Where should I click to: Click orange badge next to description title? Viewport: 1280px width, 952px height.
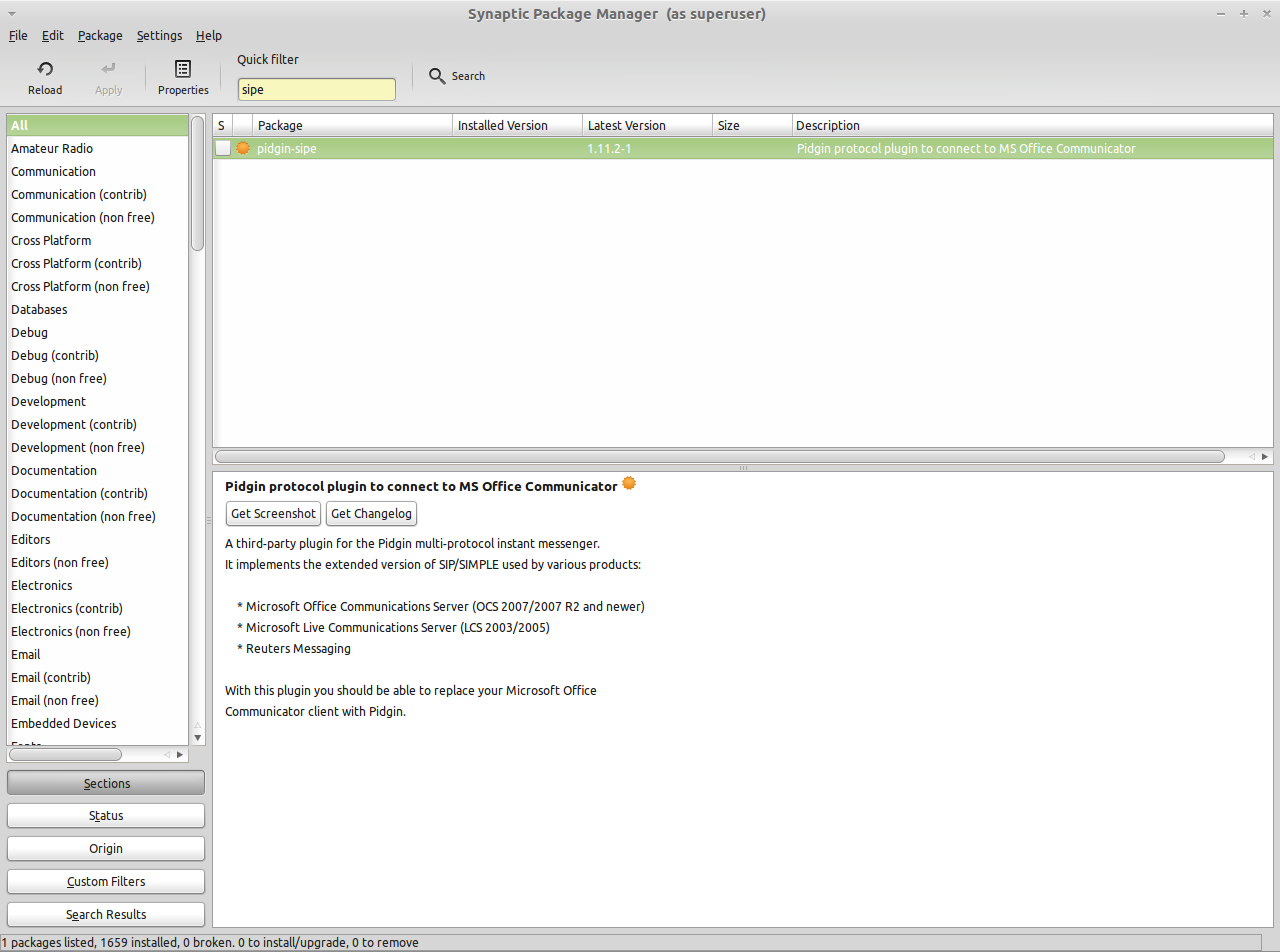point(629,484)
